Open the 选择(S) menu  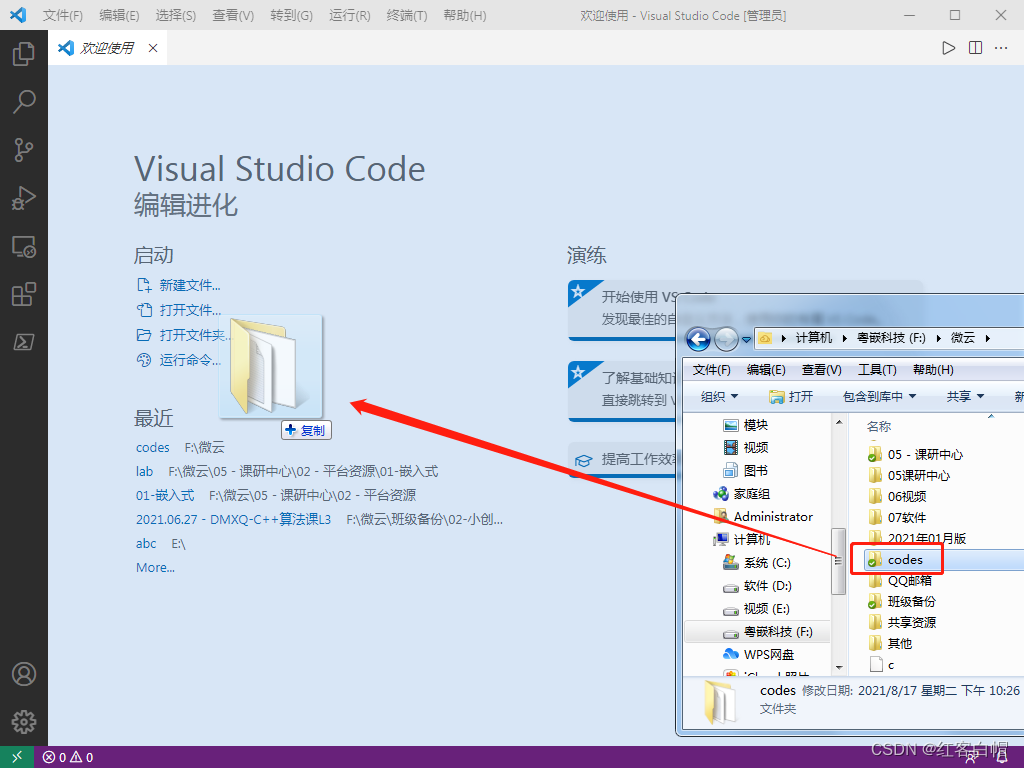coord(176,15)
